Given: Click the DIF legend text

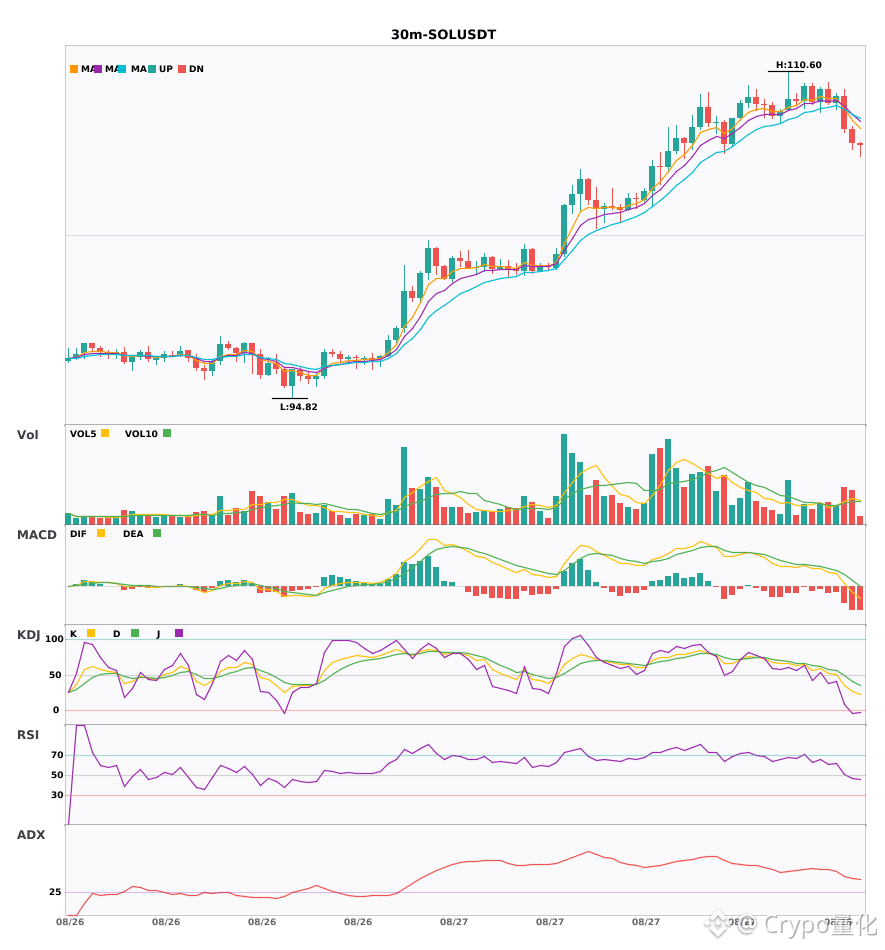Looking at the screenshot, I should [78, 534].
